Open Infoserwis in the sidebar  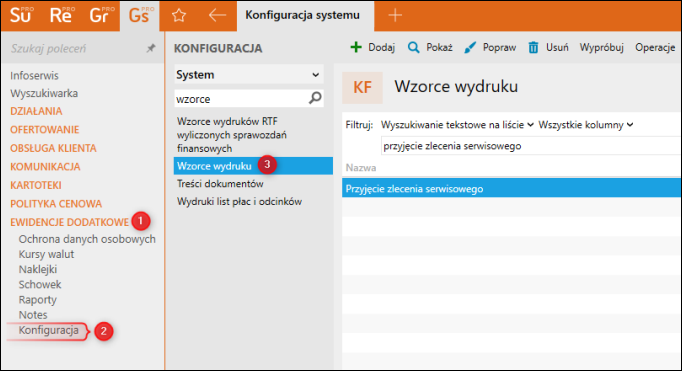point(34,75)
